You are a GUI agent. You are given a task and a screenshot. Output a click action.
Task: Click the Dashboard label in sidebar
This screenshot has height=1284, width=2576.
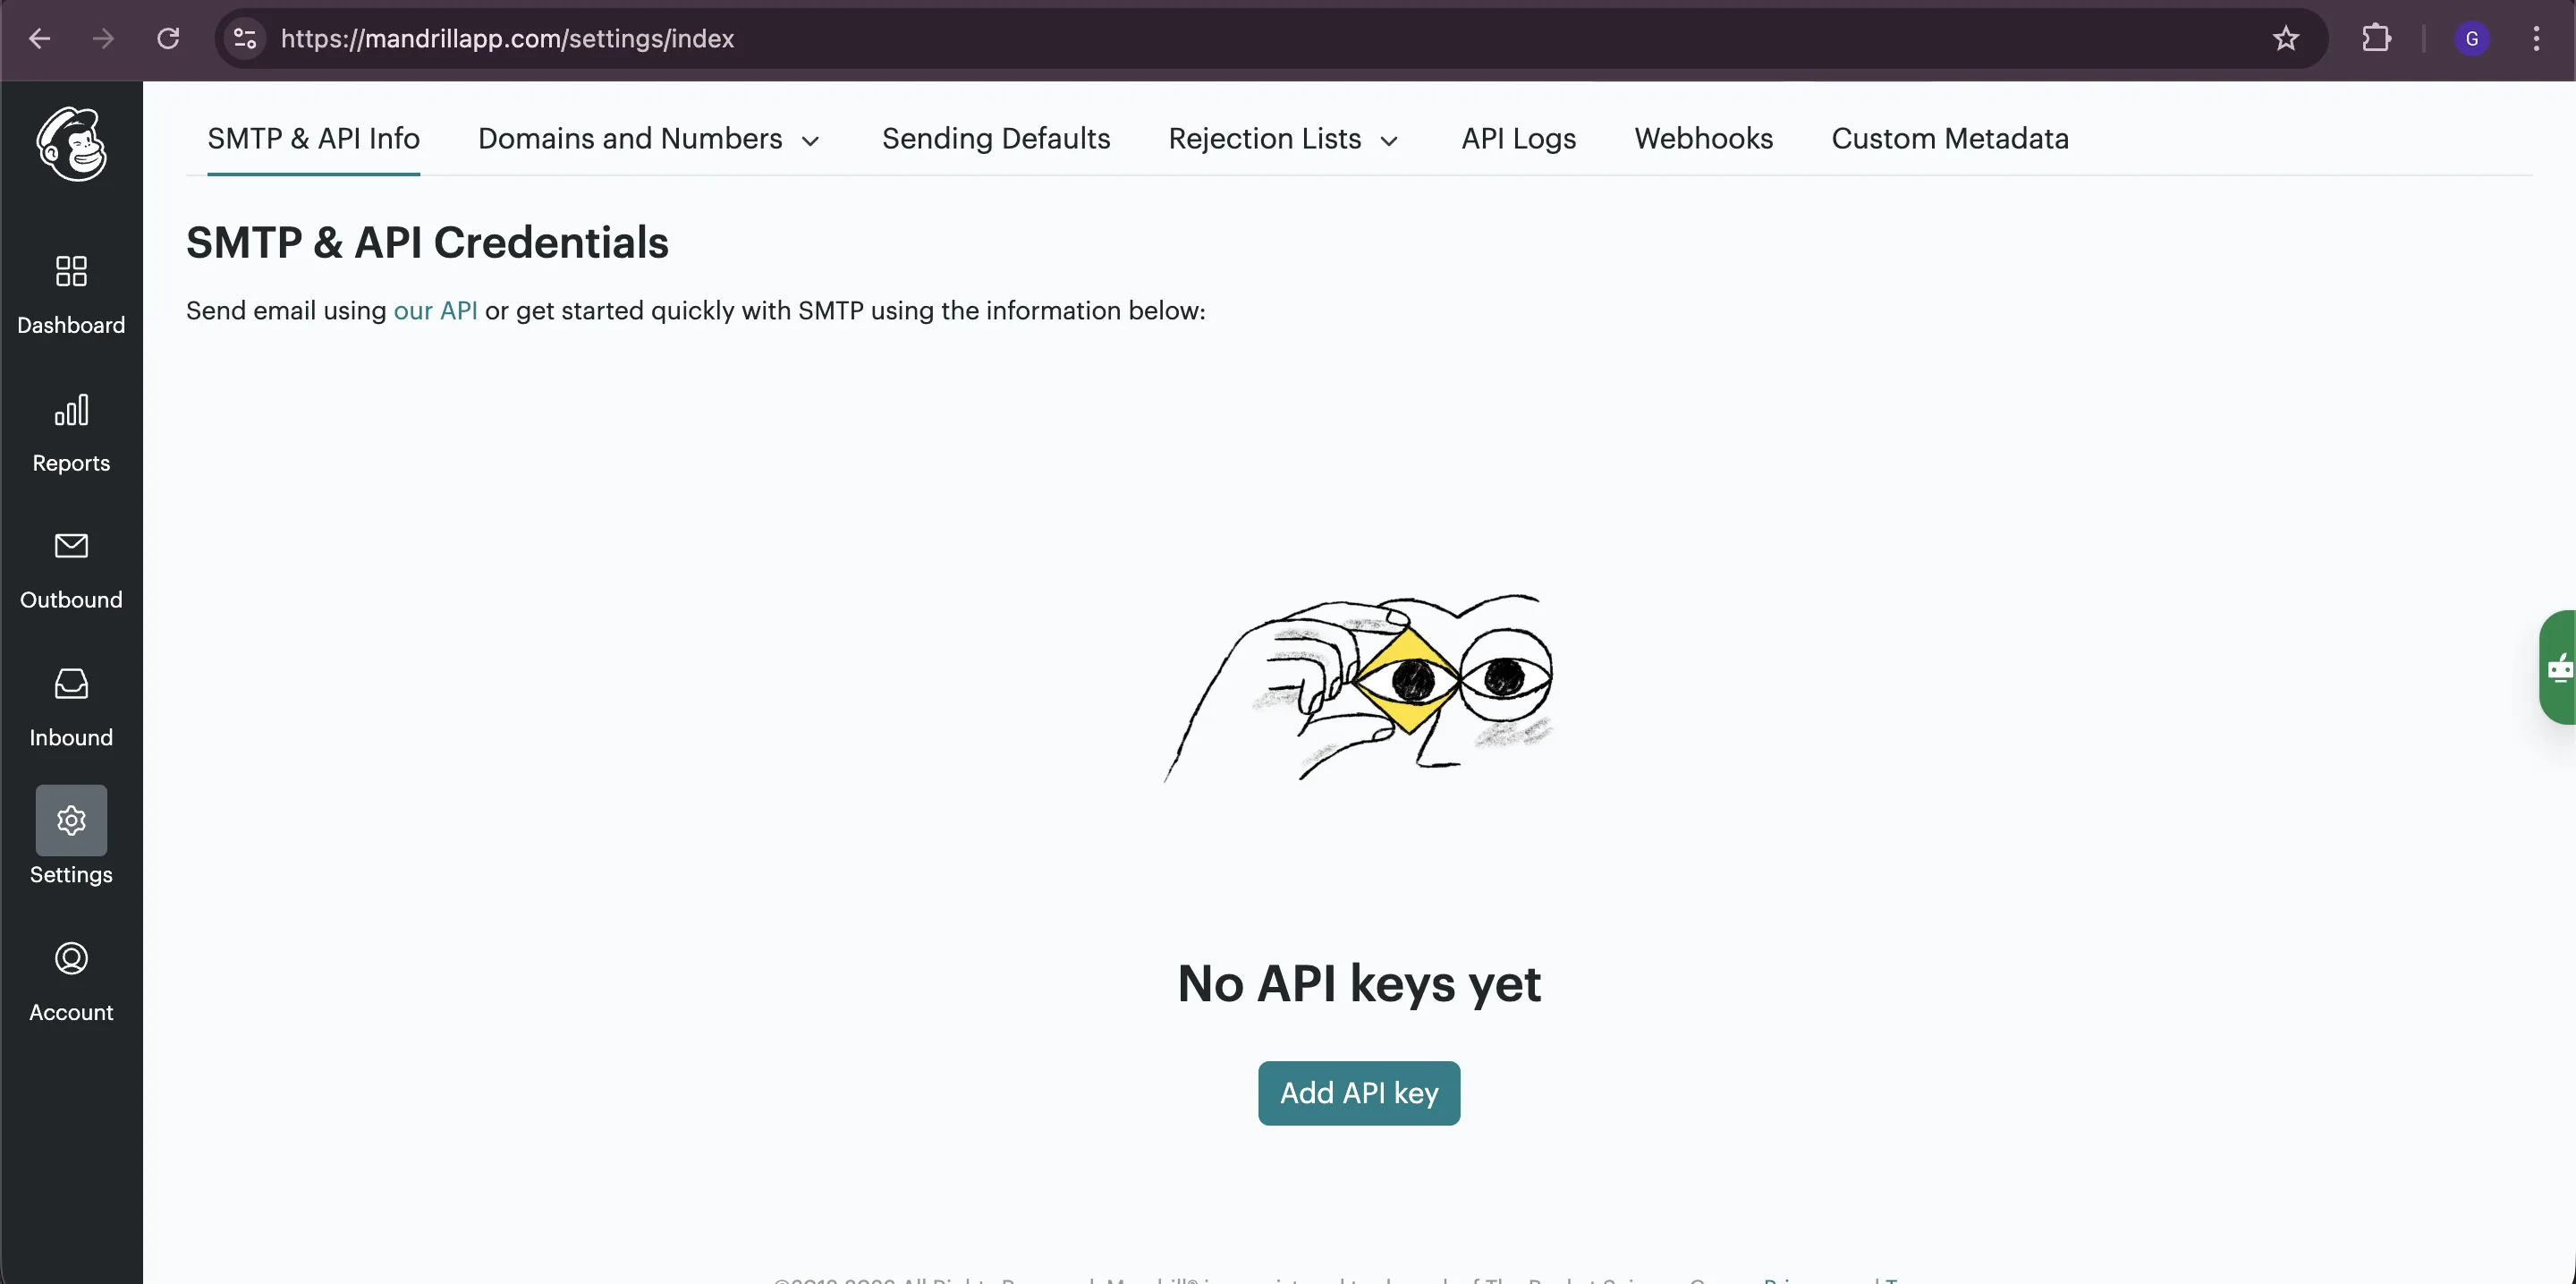71,325
